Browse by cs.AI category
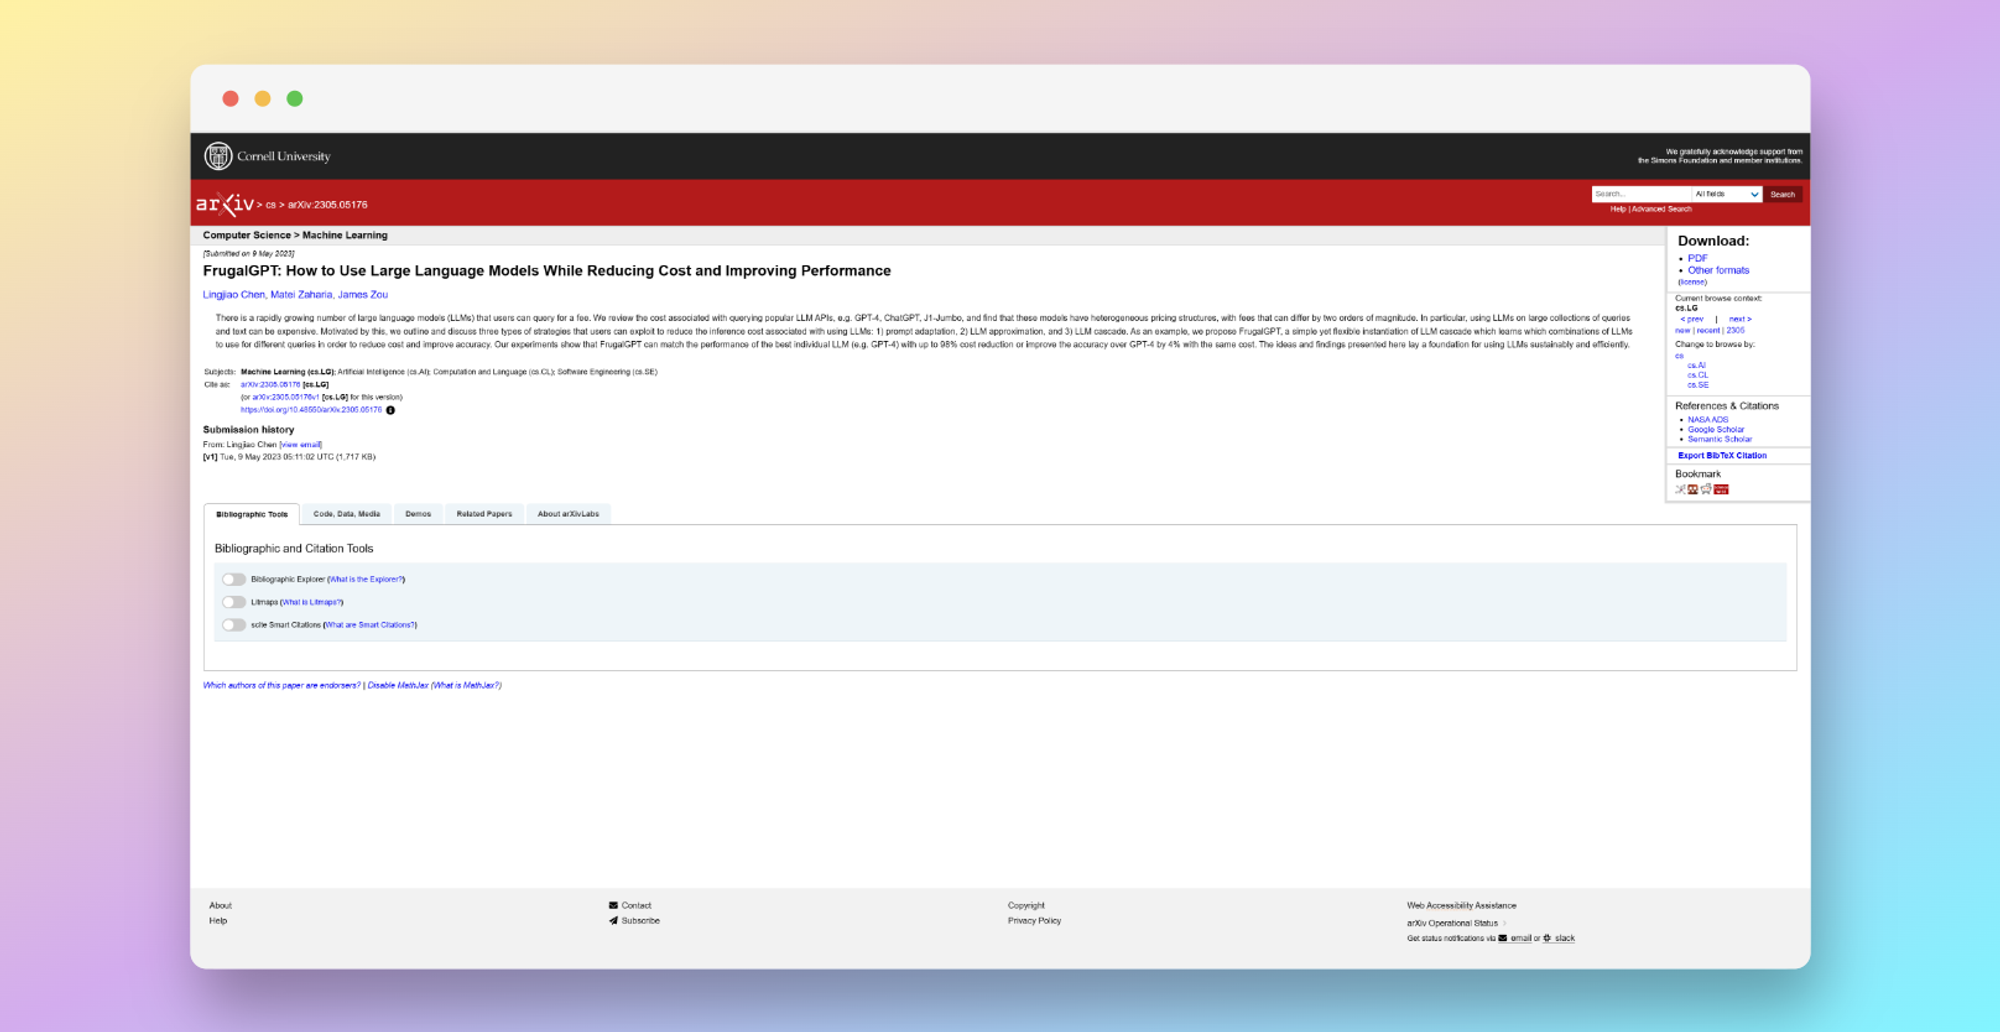 [1697, 365]
